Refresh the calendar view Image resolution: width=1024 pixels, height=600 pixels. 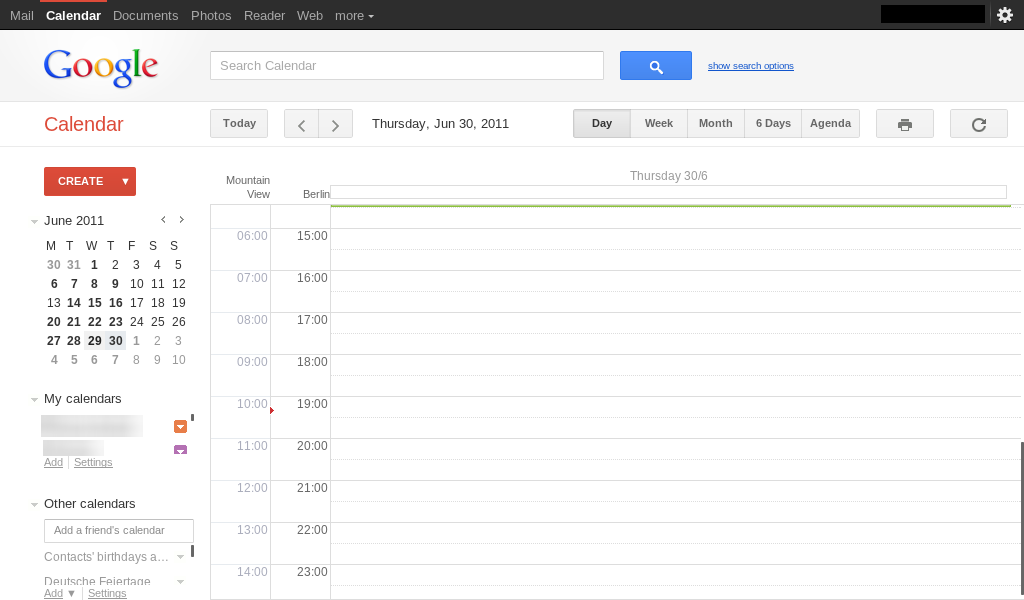coord(979,124)
